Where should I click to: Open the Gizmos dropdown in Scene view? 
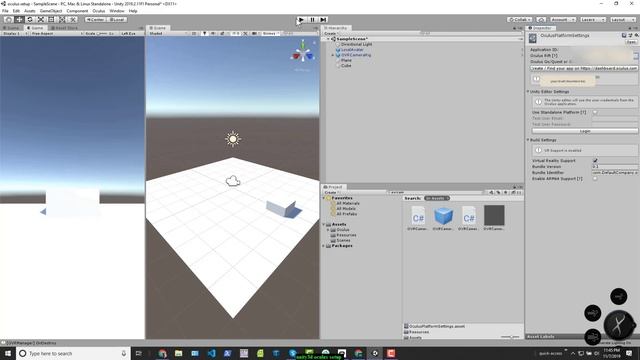271,33
